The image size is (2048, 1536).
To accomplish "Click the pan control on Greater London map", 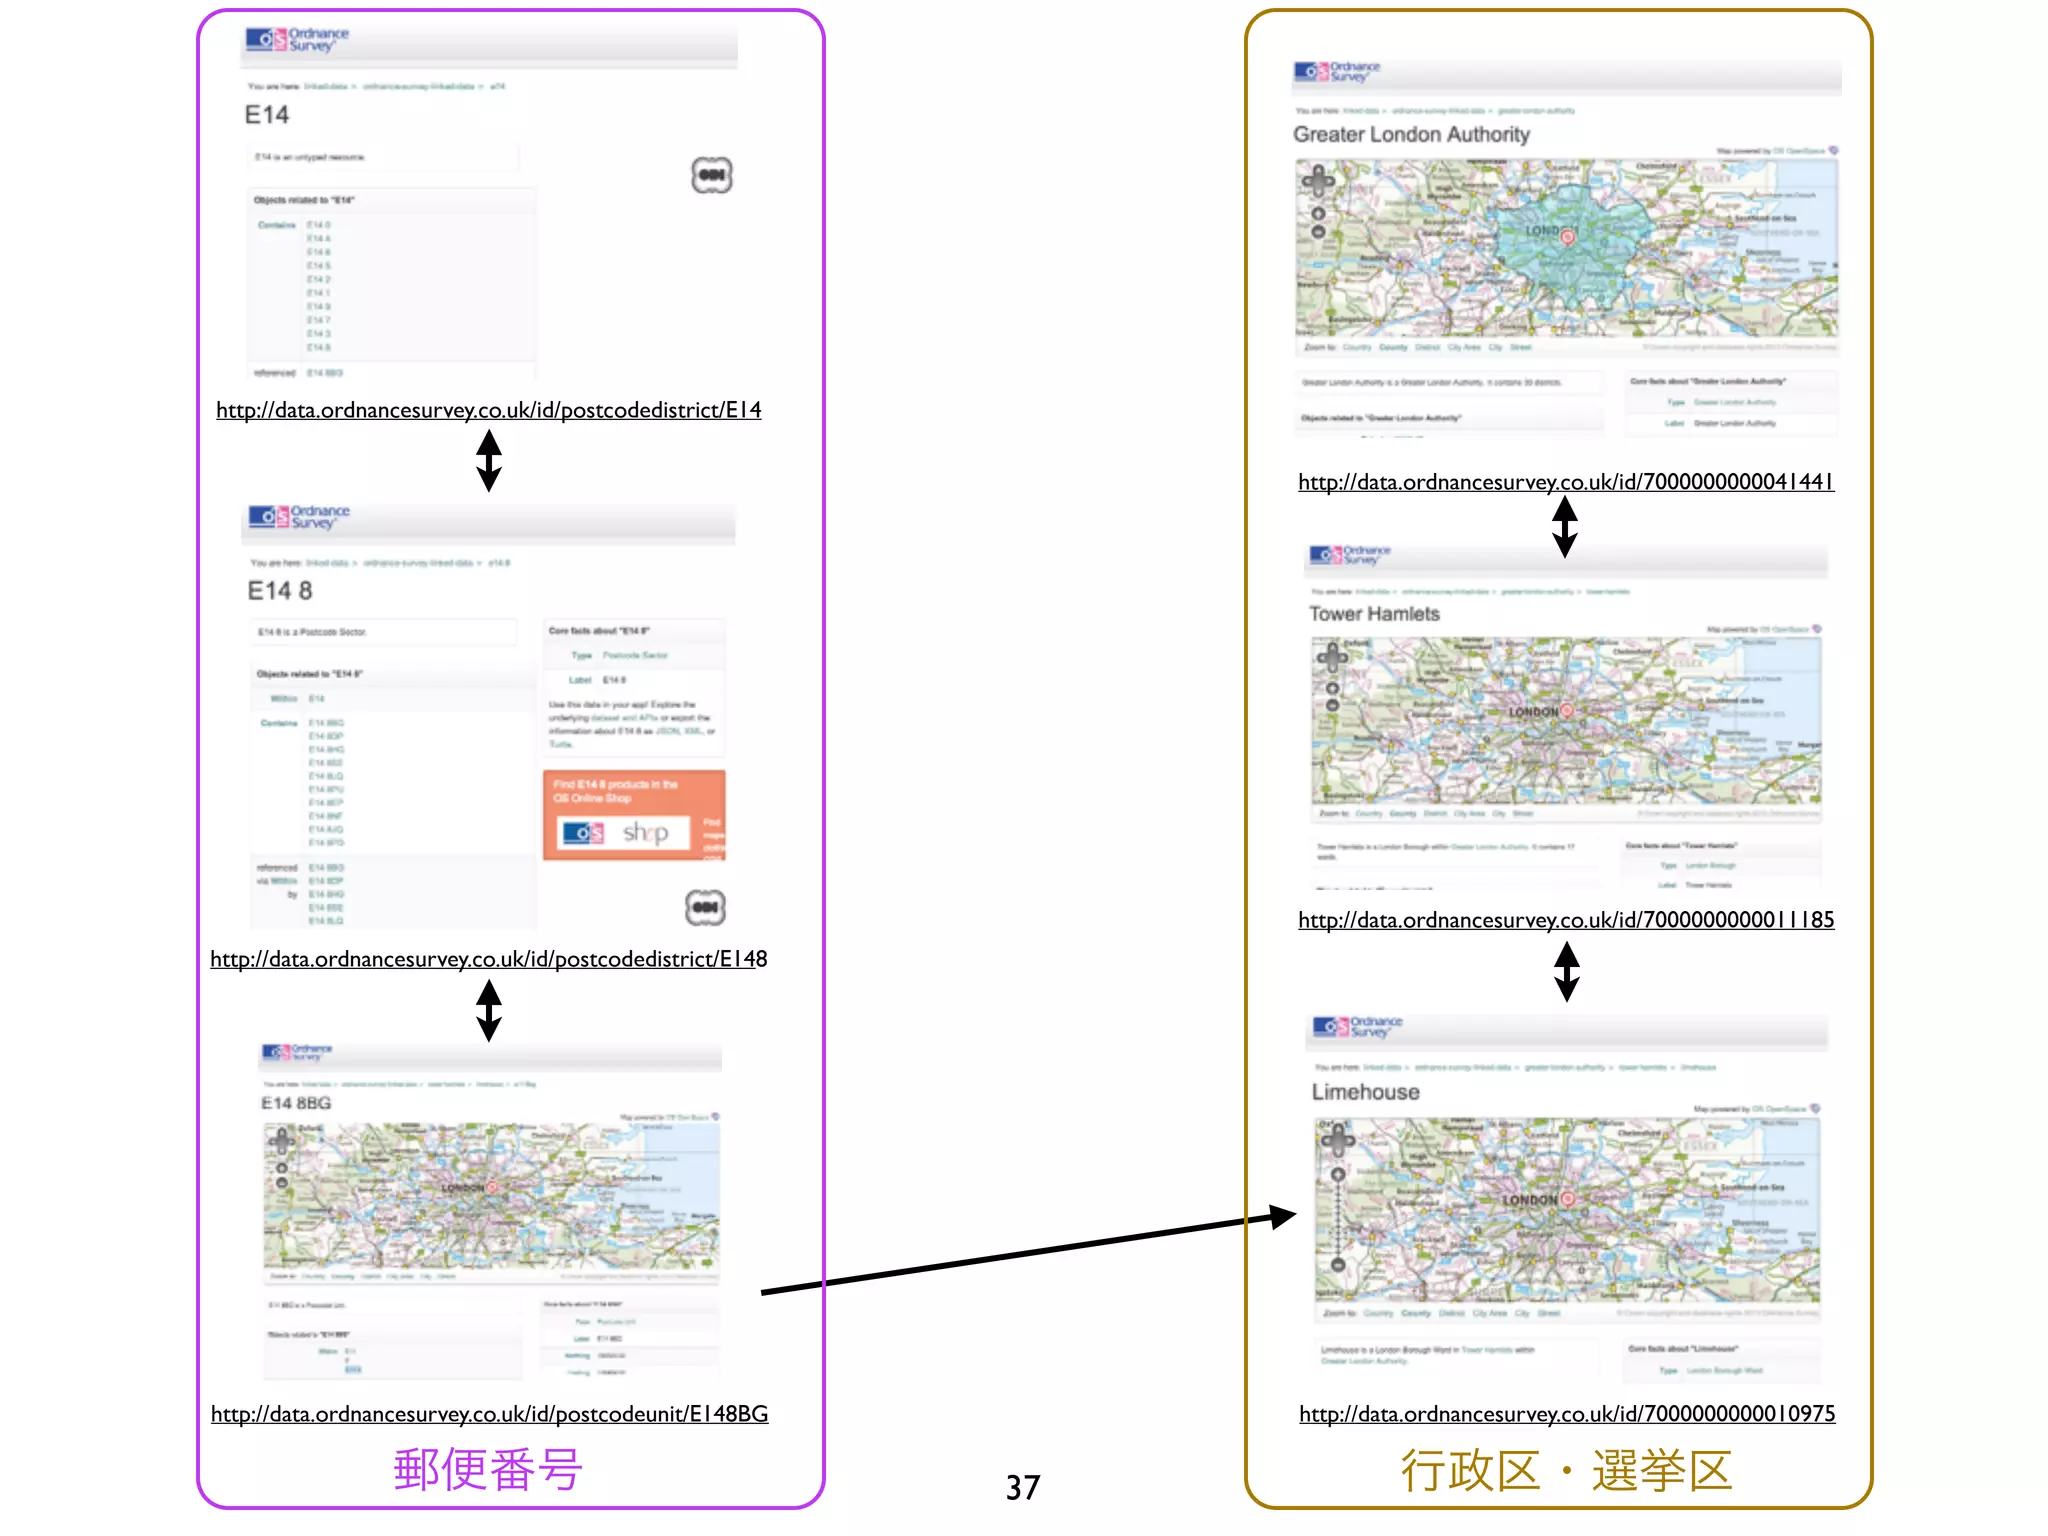I will 1318,182.
